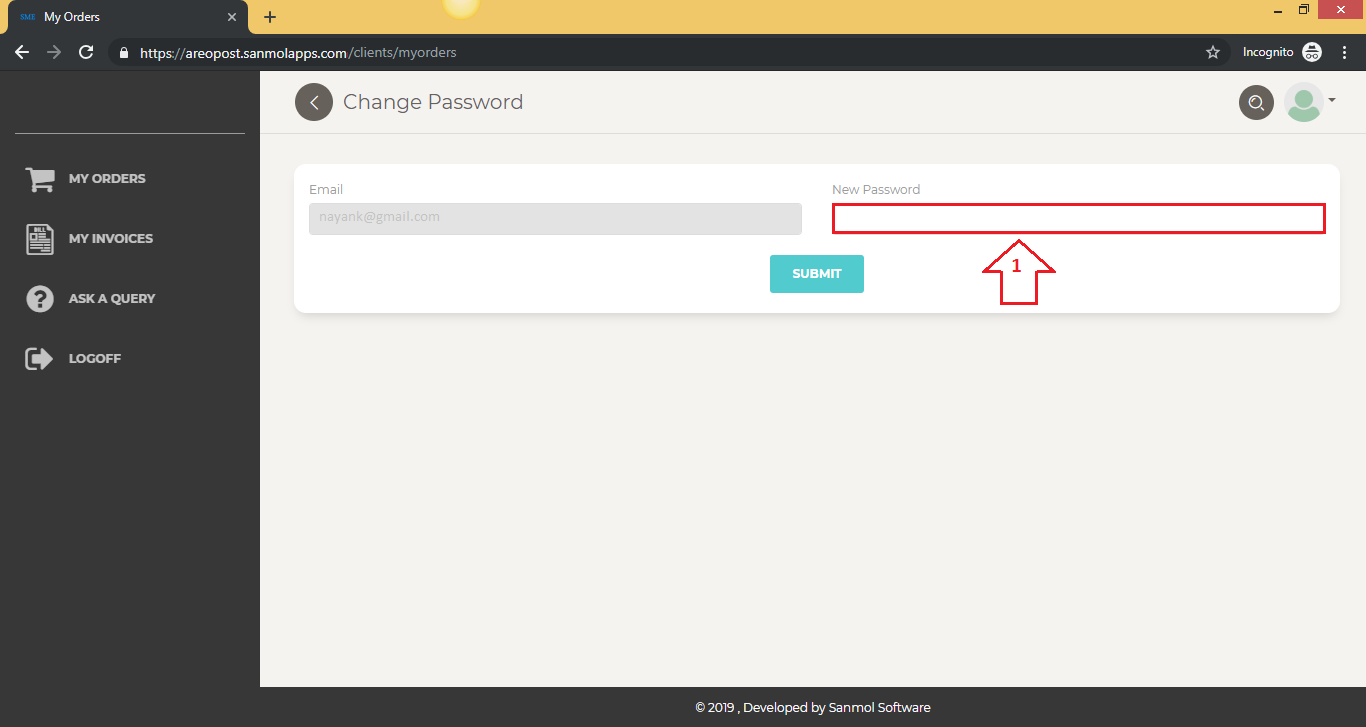Bookmark this page with the star icon
This screenshot has width=1366, height=727.
(1213, 52)
